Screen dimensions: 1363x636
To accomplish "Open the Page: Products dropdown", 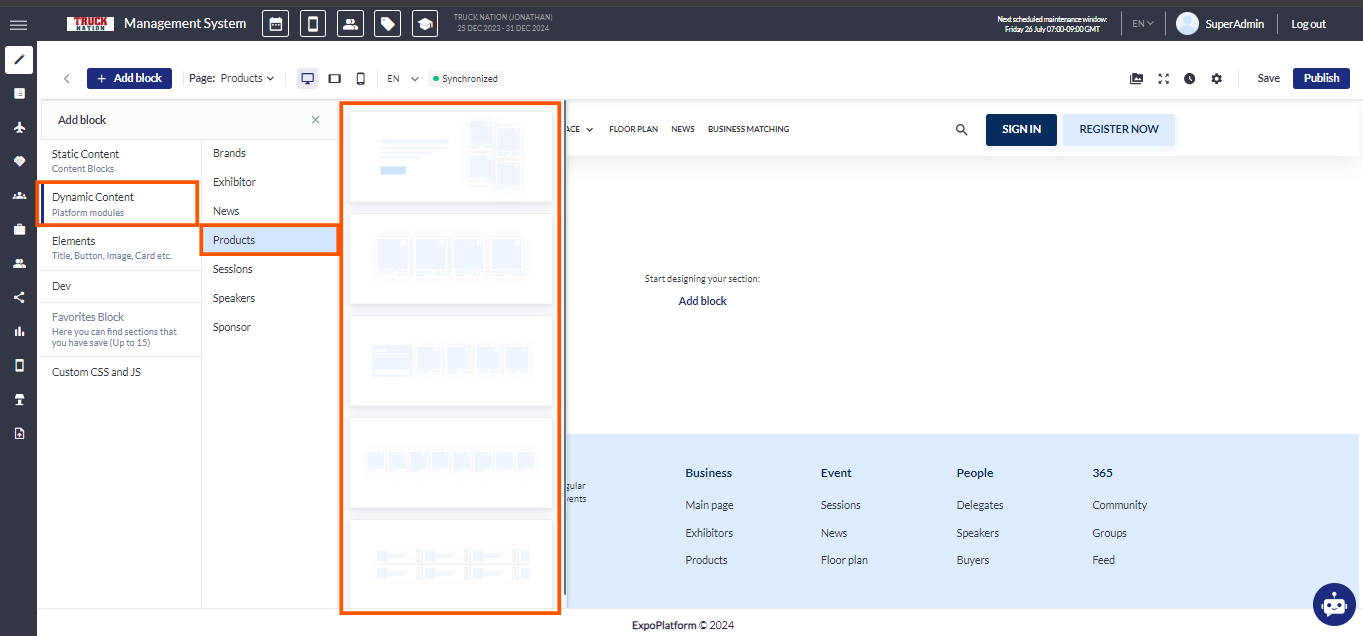I will [x=231, y=78].
